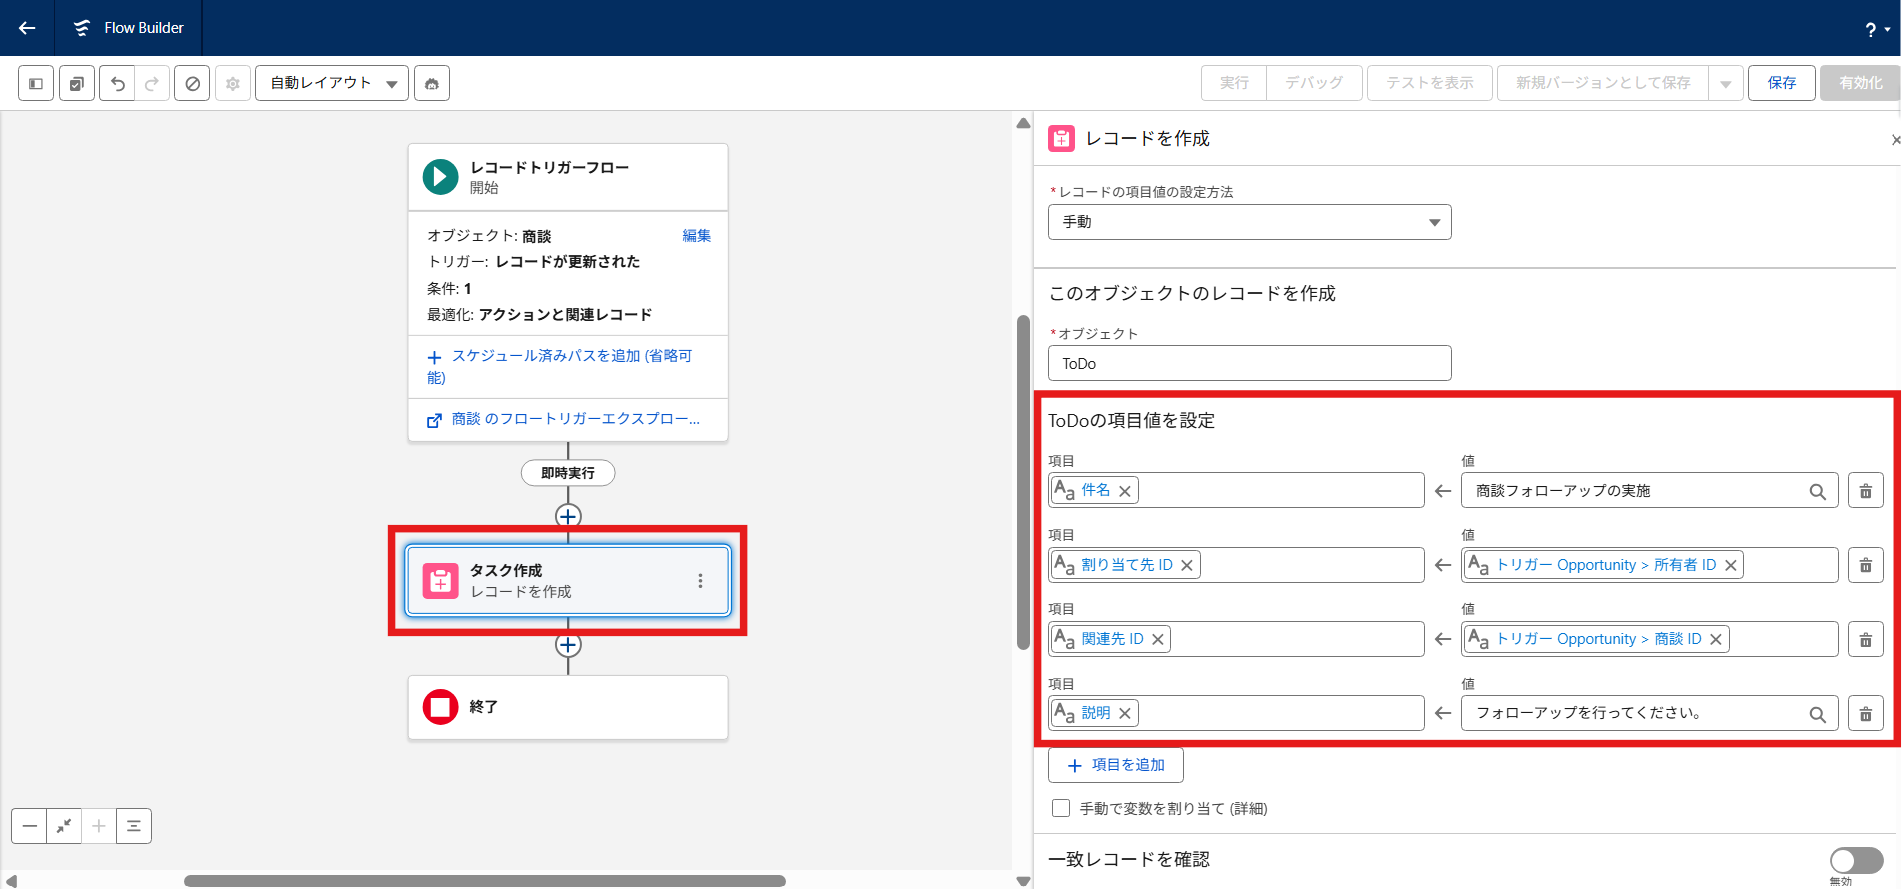
Task: Delete the 説明 field row
Action: coord(1865,713)
